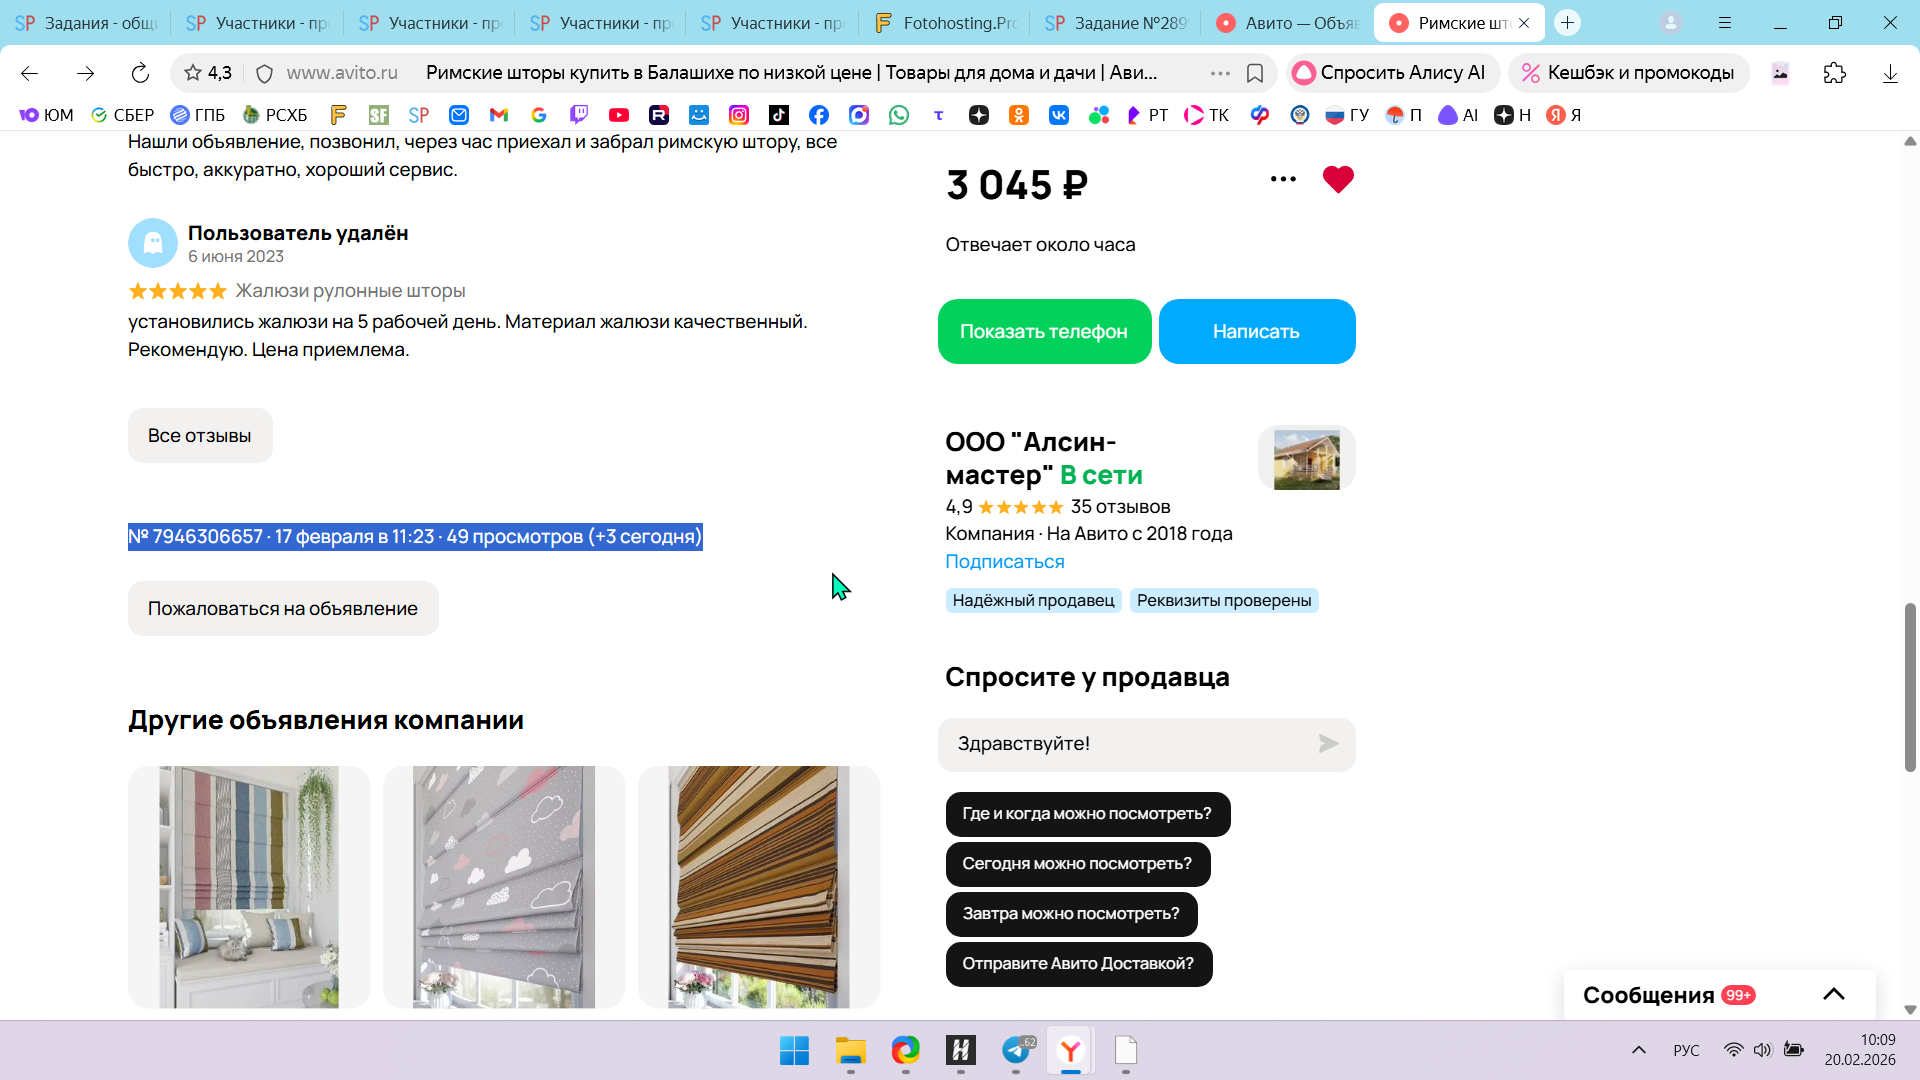Reload the page with refresh icon
Screen dimensions: 1920x1080
point(140,73)
